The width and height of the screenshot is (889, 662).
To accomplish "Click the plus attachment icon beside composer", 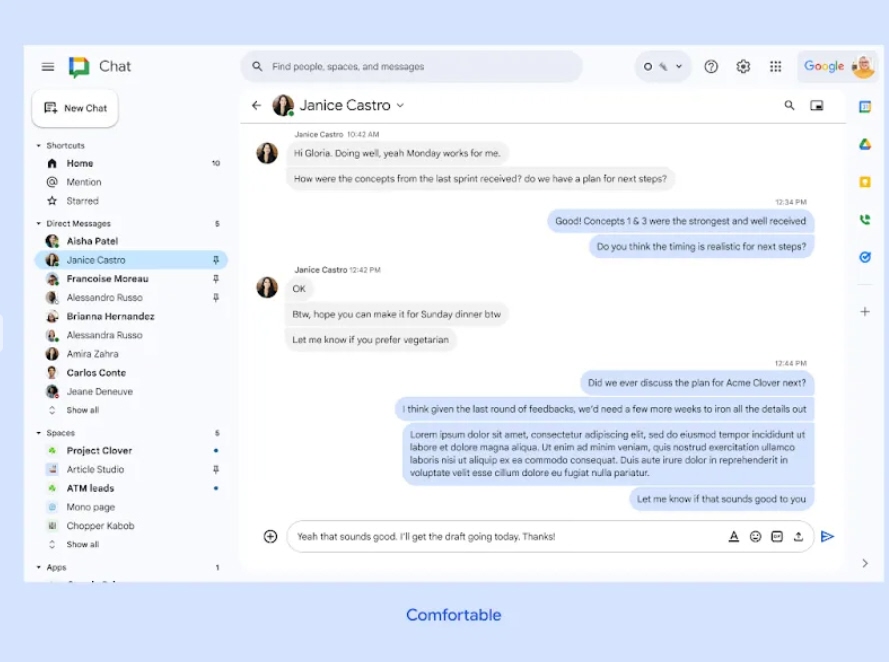I will [x=270, y=536].
